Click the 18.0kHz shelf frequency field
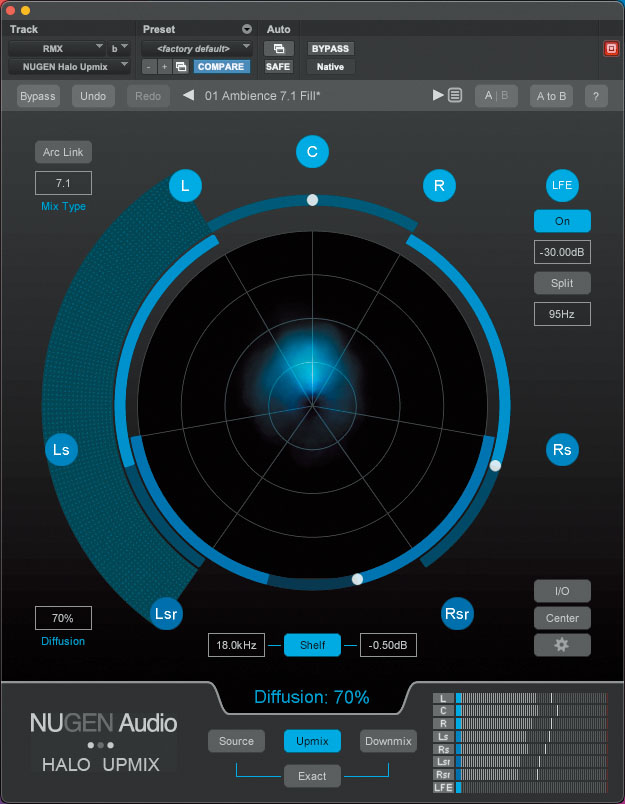This screenshot has height=804, width=625. coord(236,645)
